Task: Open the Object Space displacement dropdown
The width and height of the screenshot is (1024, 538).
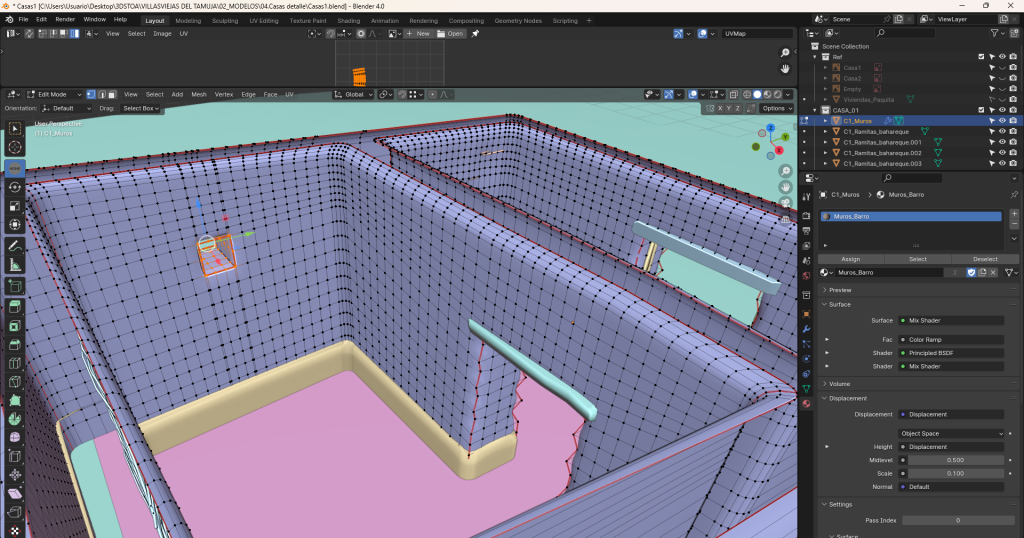Action: pyautogui.click(x=951, y=434)
